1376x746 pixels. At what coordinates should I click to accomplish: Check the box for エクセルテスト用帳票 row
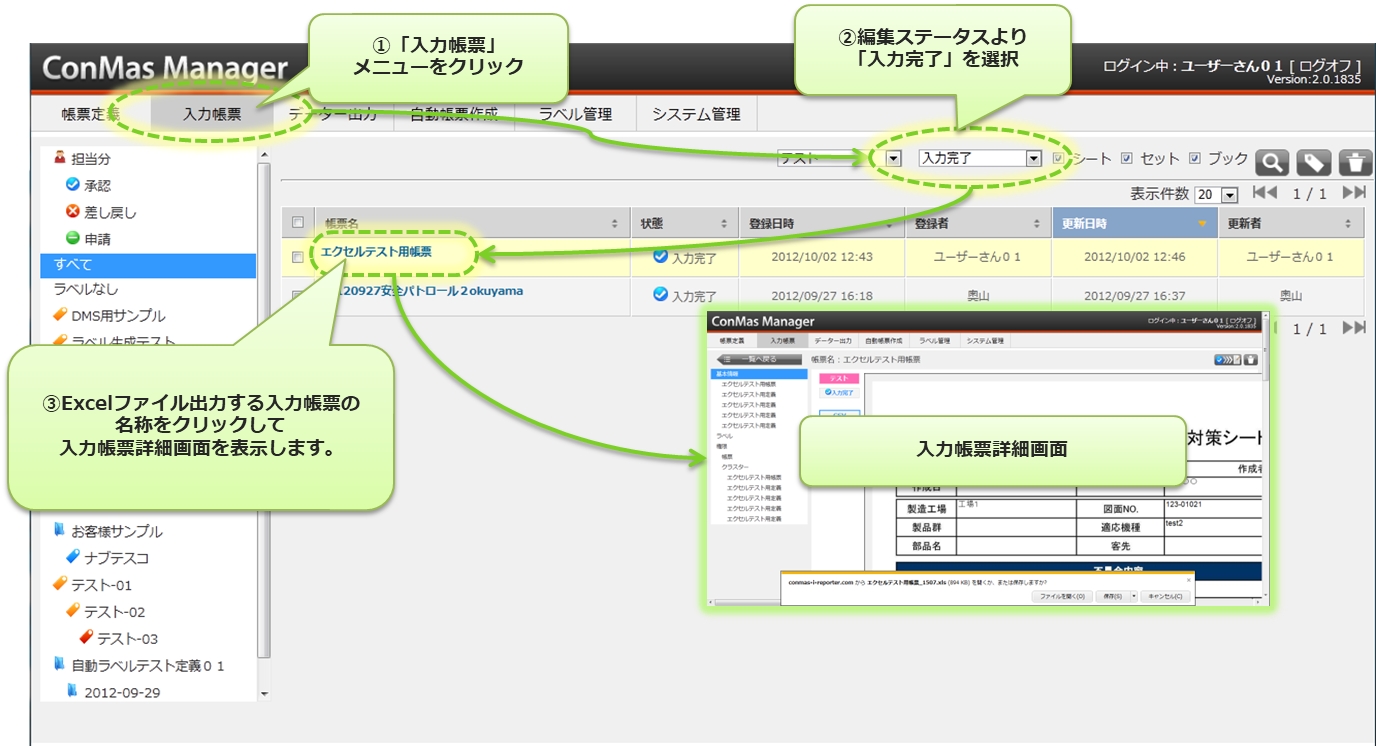pyautogui.click(x=297, y=257)
